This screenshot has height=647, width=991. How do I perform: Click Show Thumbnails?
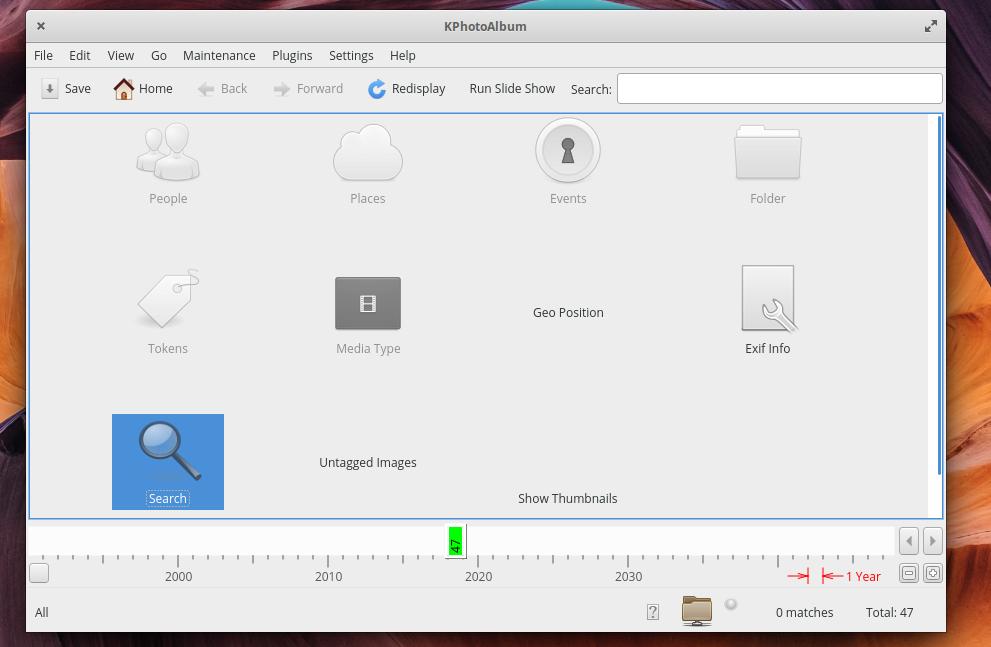pos(567,498)
